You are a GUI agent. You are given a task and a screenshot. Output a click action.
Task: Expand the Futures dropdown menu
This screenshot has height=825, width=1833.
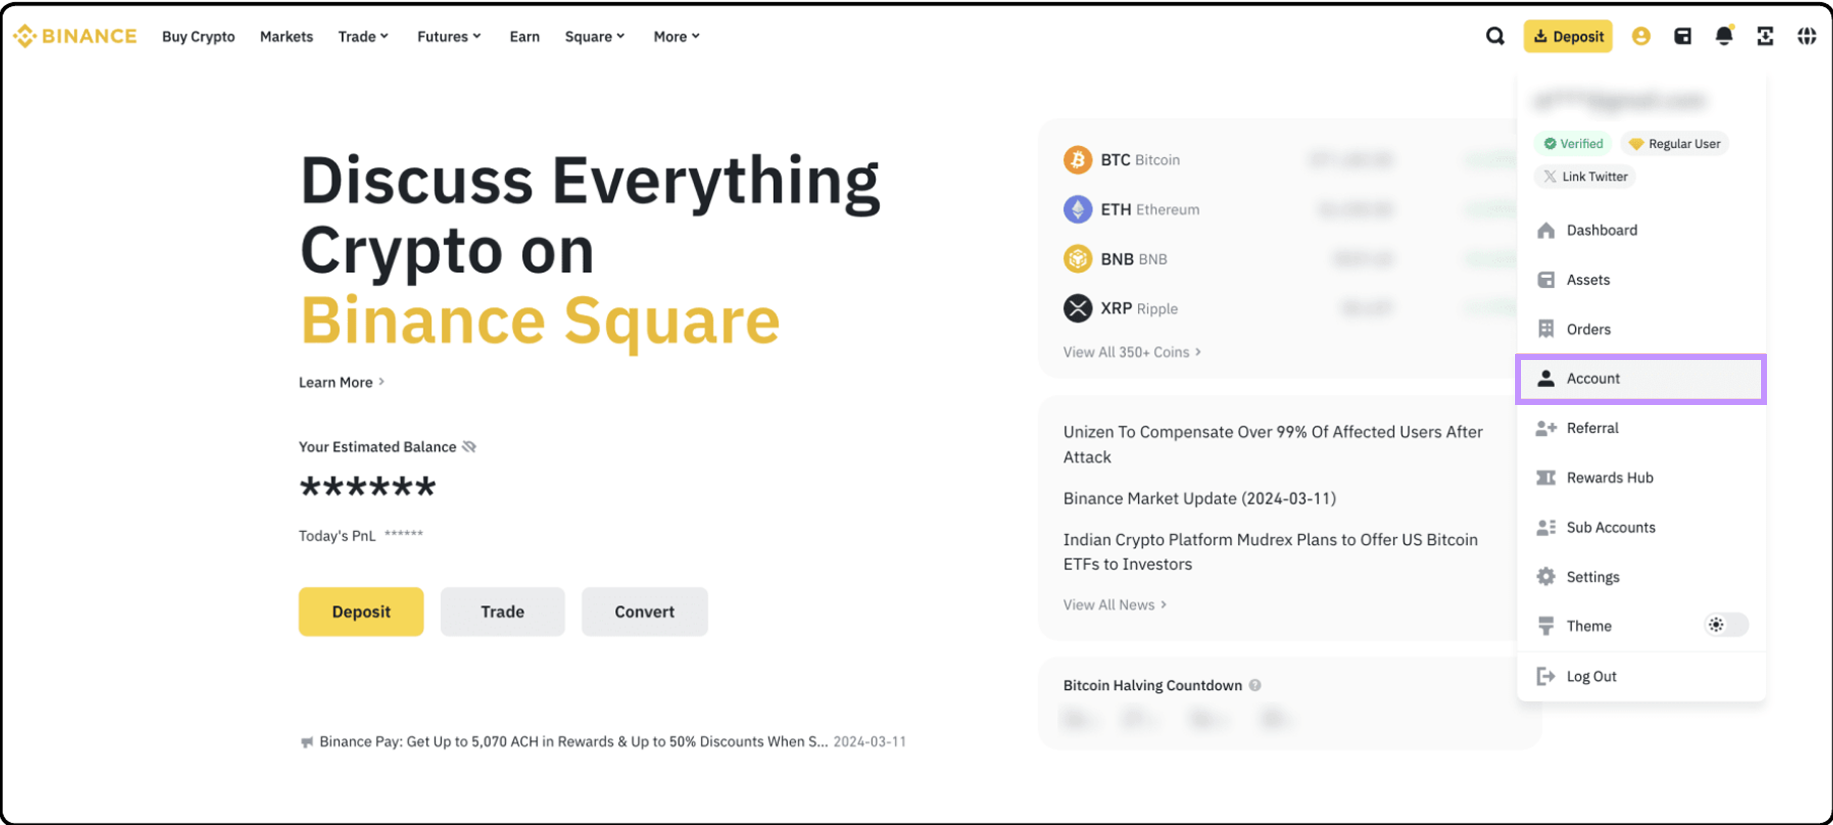449,36
